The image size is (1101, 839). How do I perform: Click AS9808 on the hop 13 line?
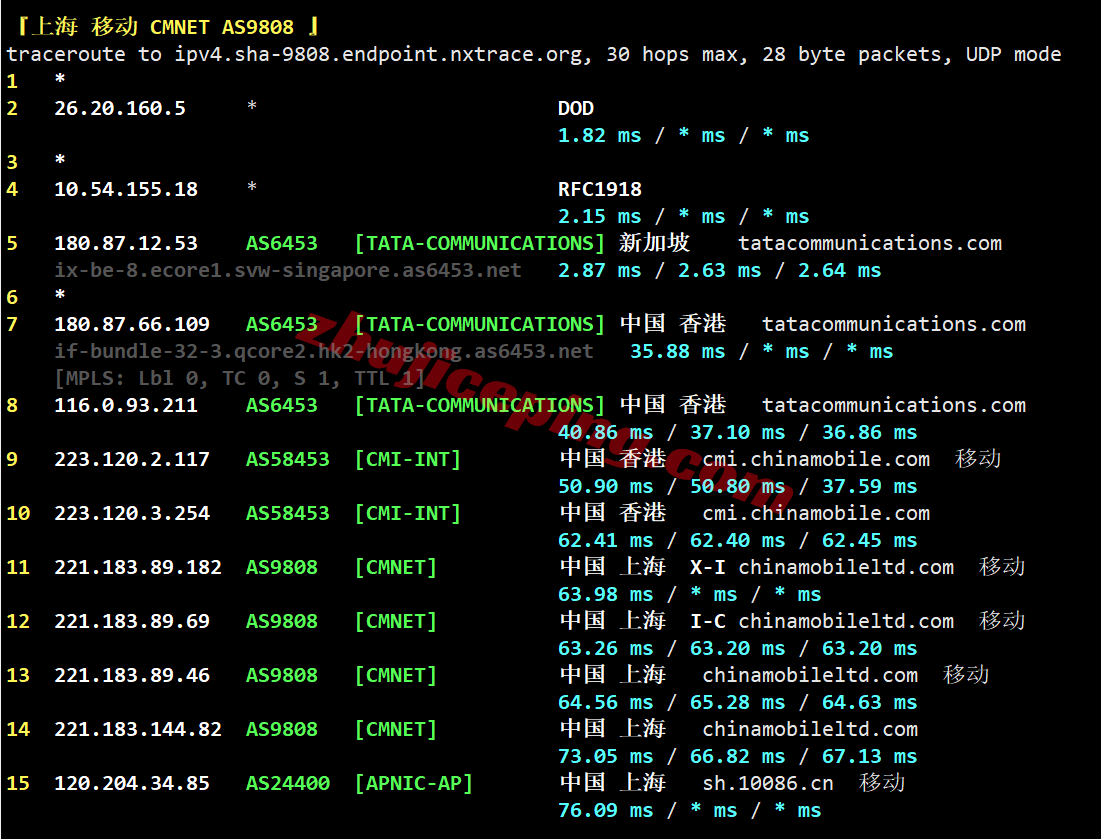pos(282,675)
